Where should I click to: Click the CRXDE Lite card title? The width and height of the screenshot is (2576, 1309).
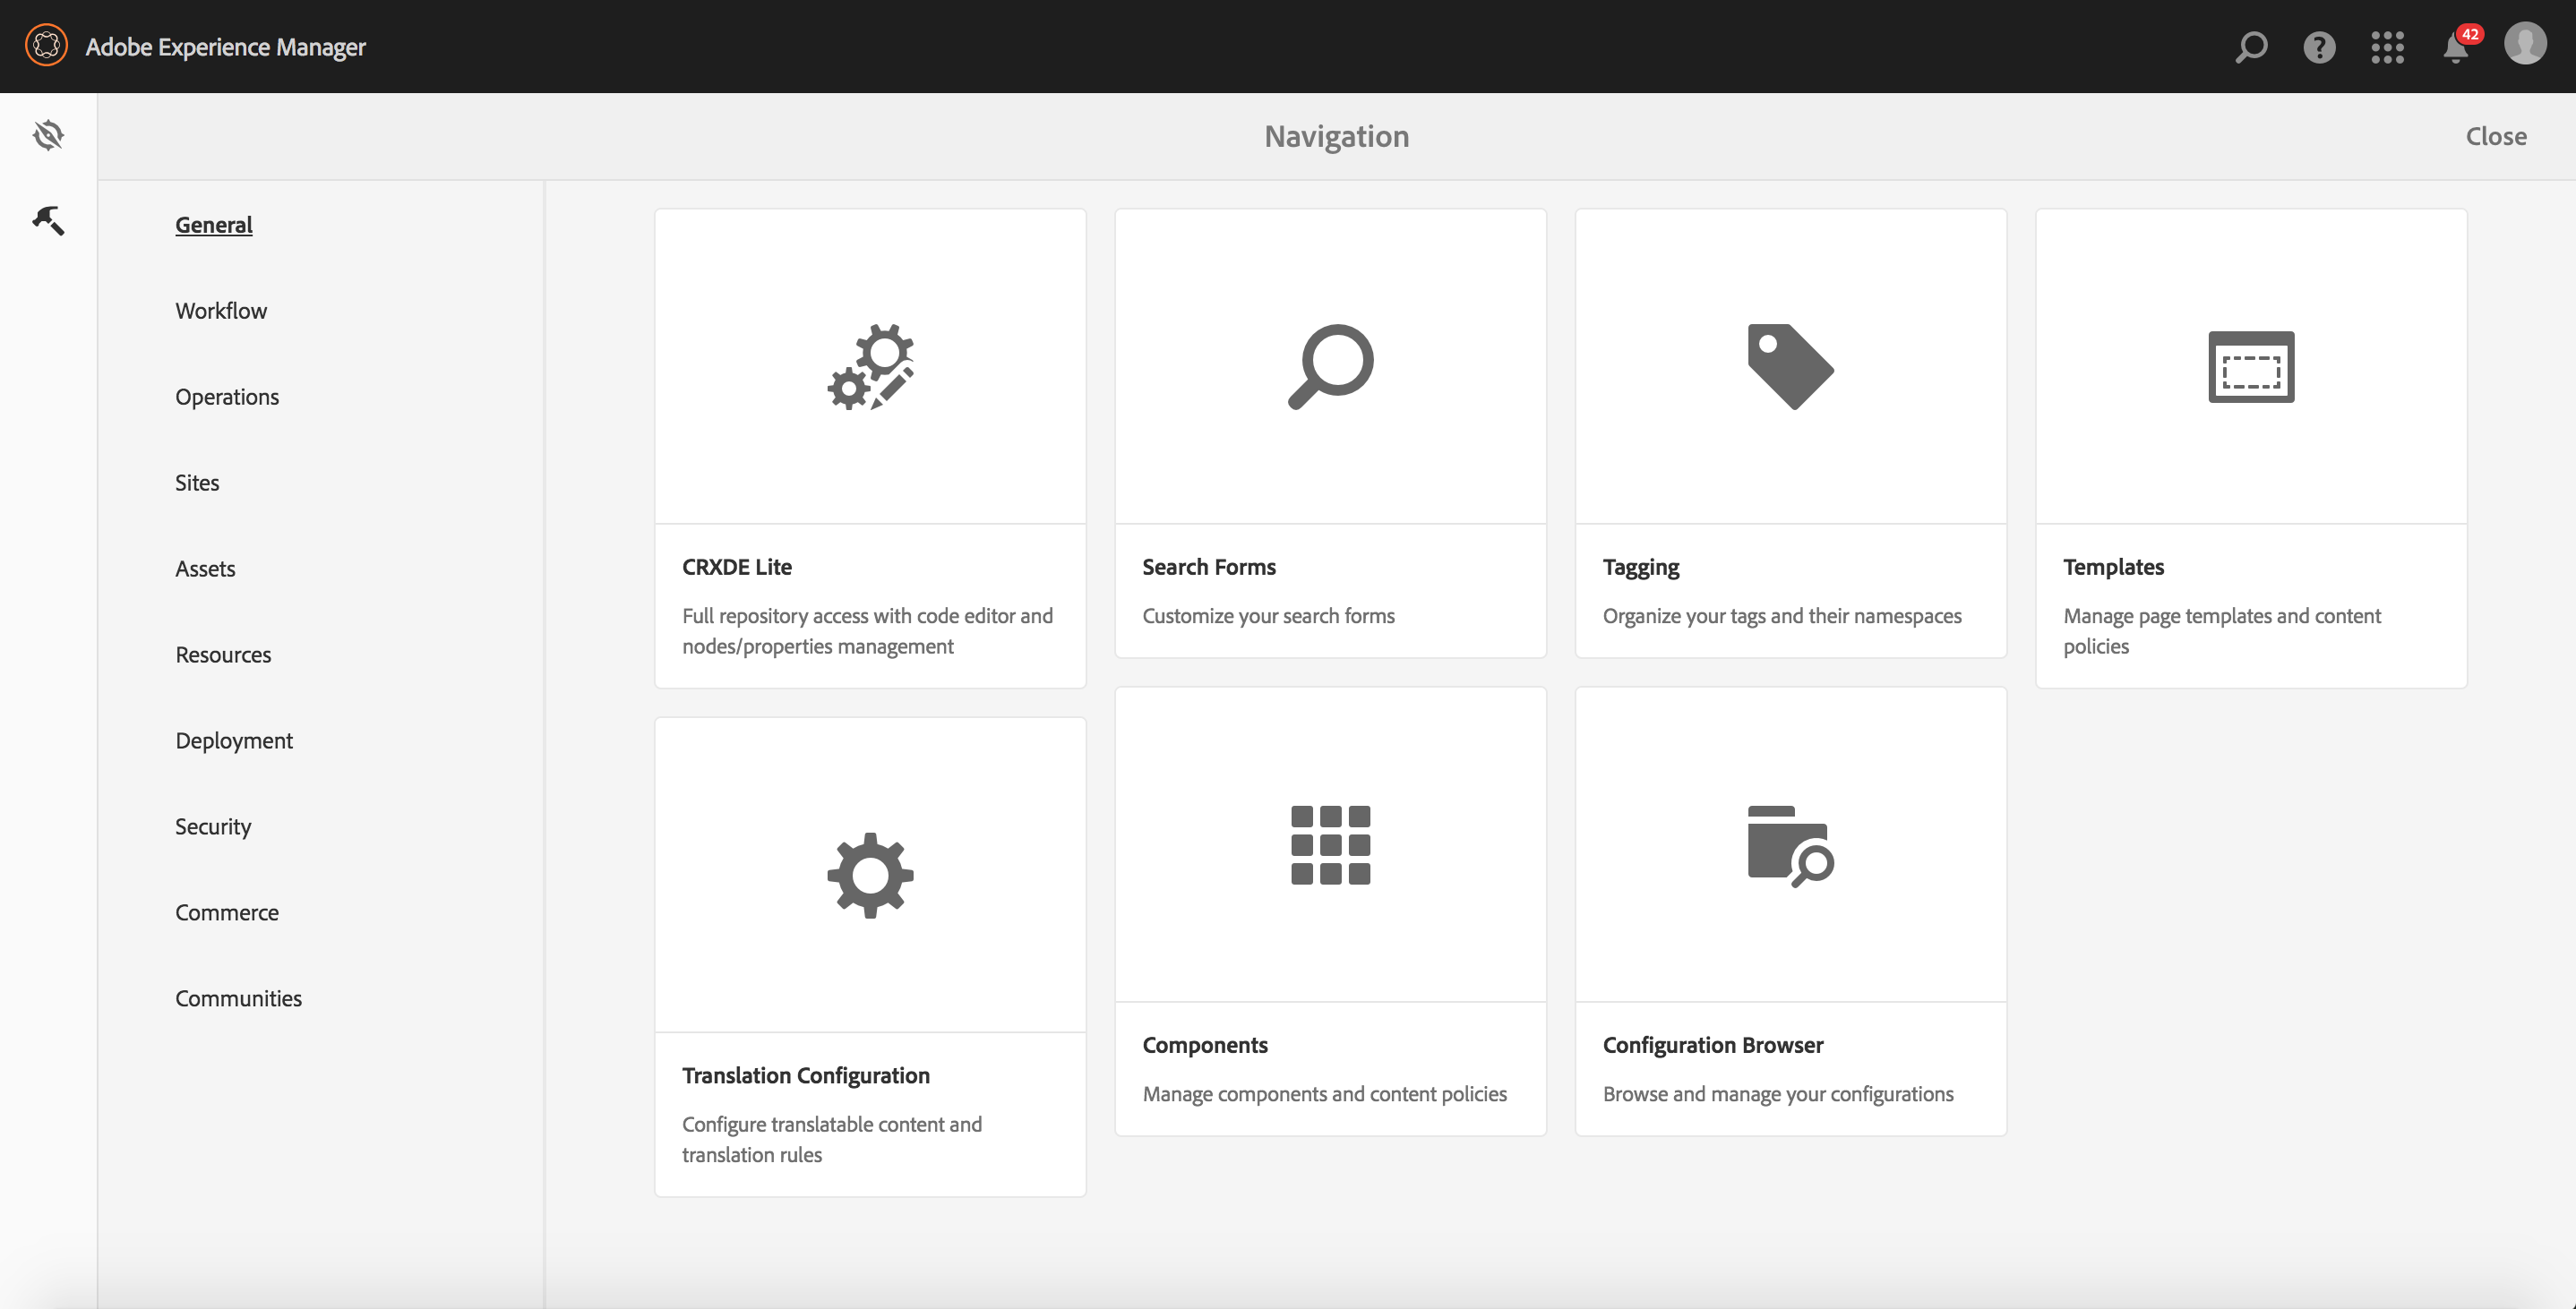click(737, 567)
